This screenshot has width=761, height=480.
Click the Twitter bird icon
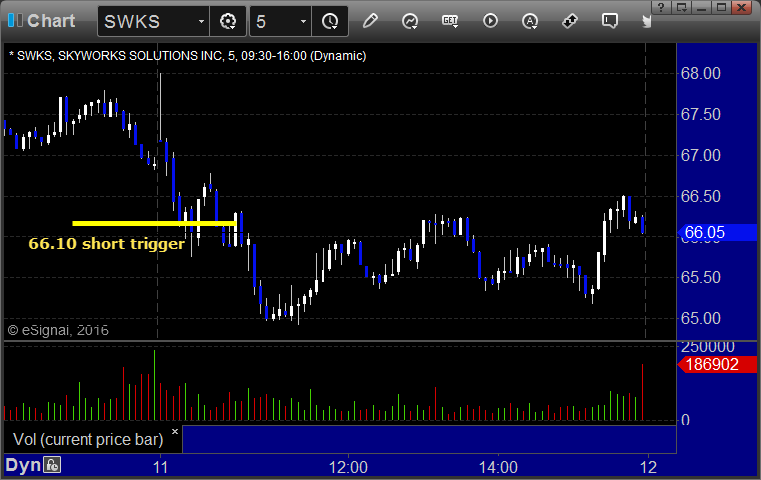point(646,21)
